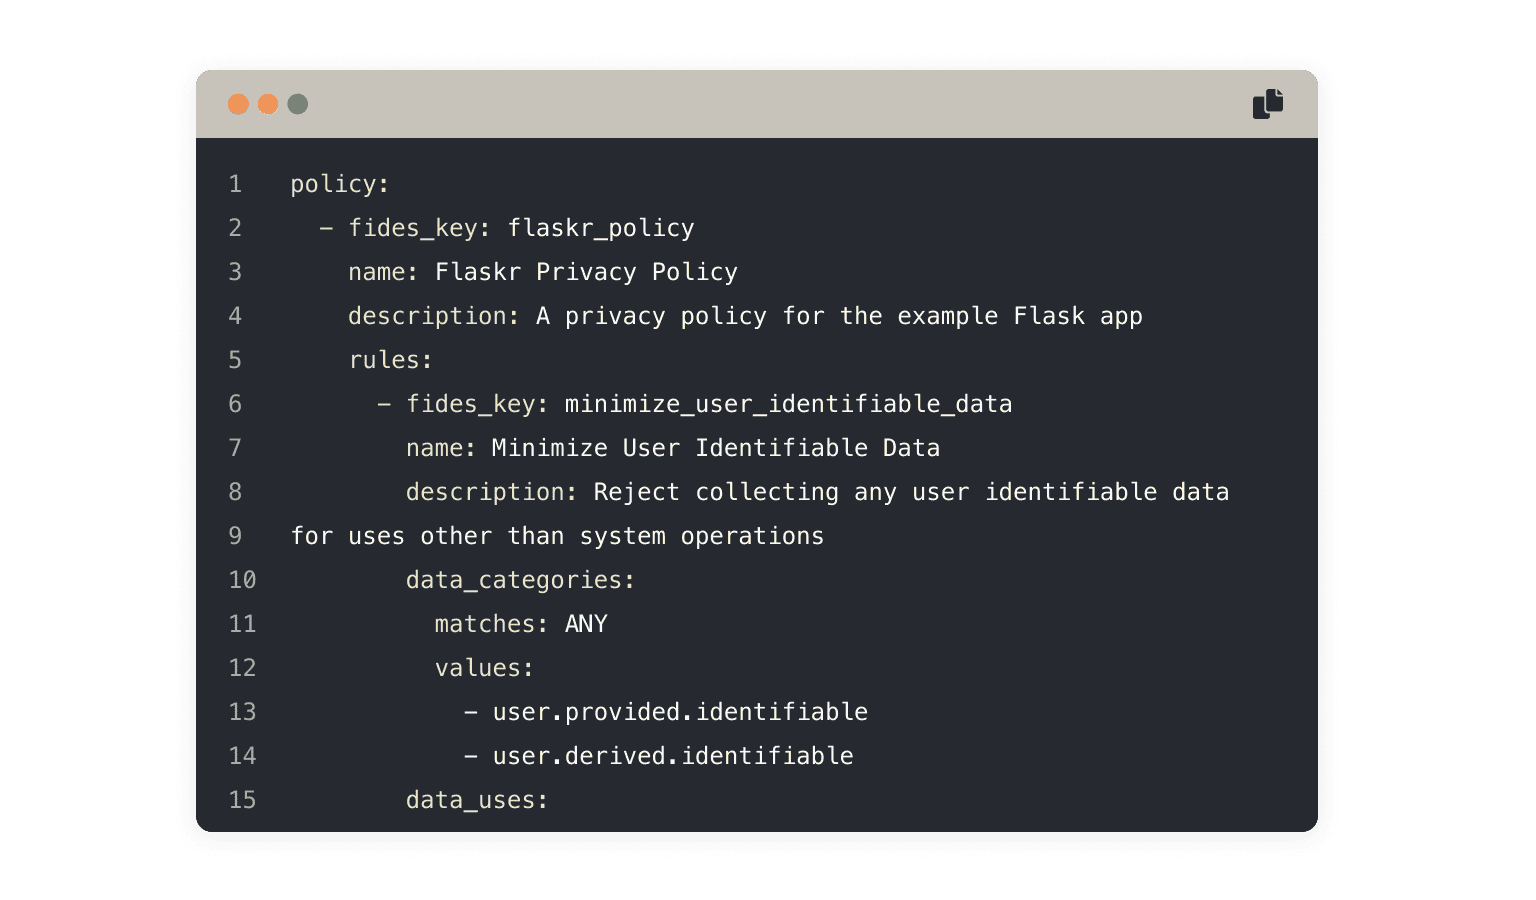
Task: Click the gray-green window dot
Action: [298, 104]
